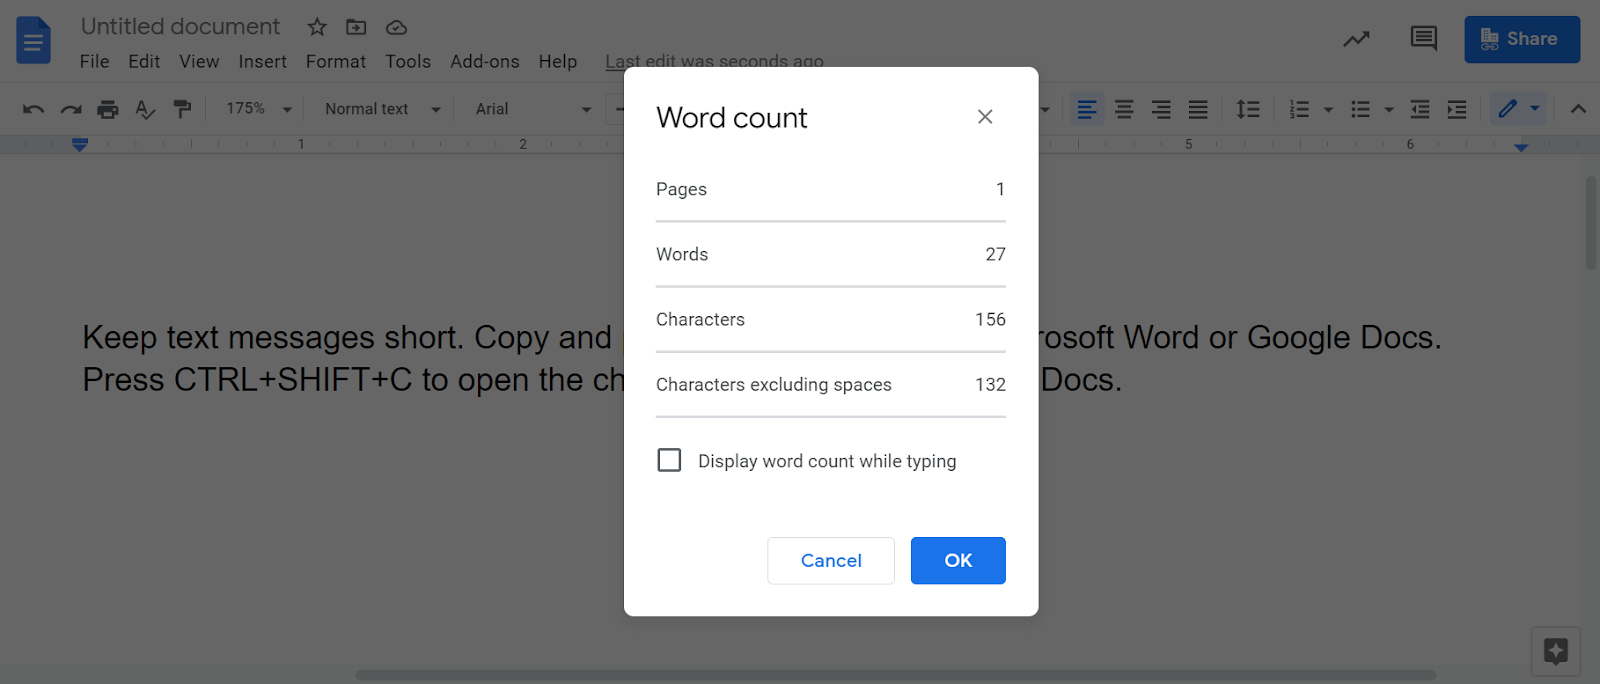The height and width of the screenshot is (684, 1600).
Task: Confirm the dialog with OK
Action: coord(958,561)
